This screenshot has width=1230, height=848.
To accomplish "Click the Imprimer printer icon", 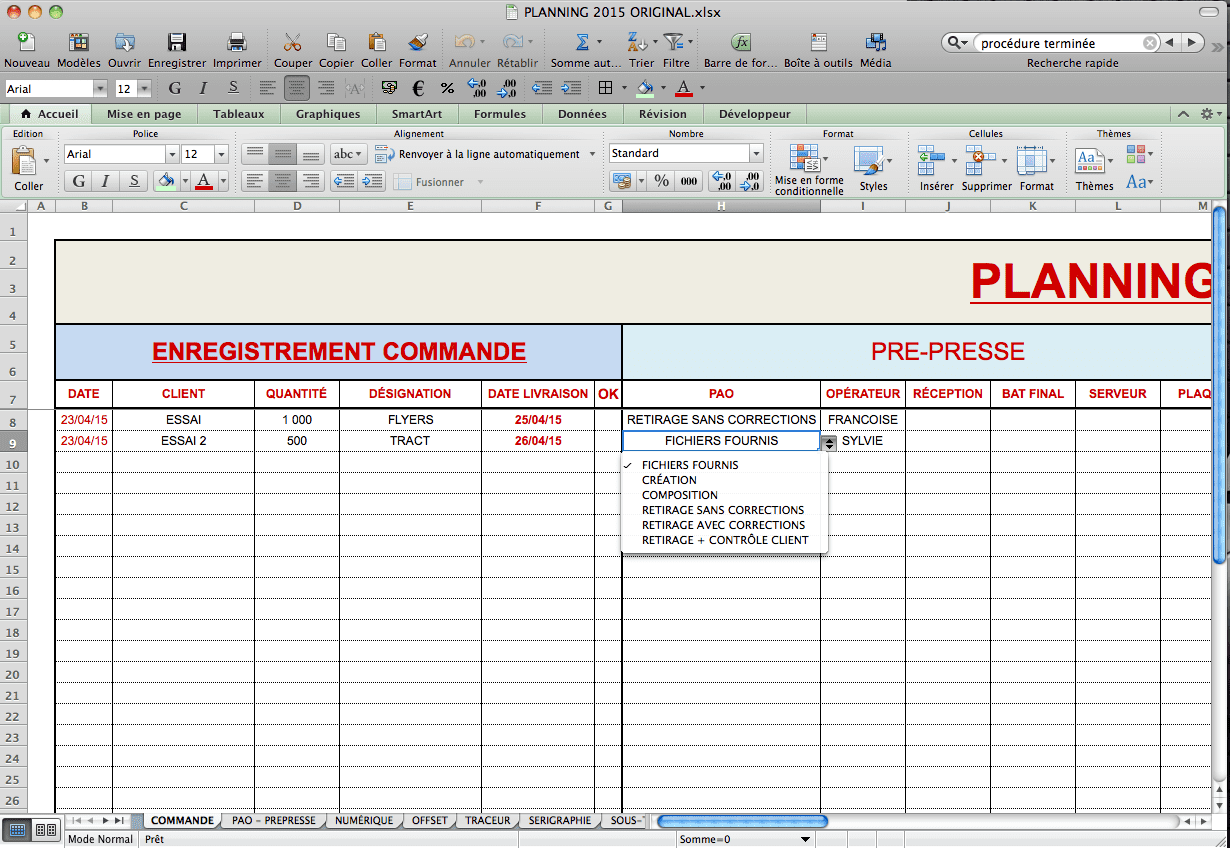I will pos(237,43).
